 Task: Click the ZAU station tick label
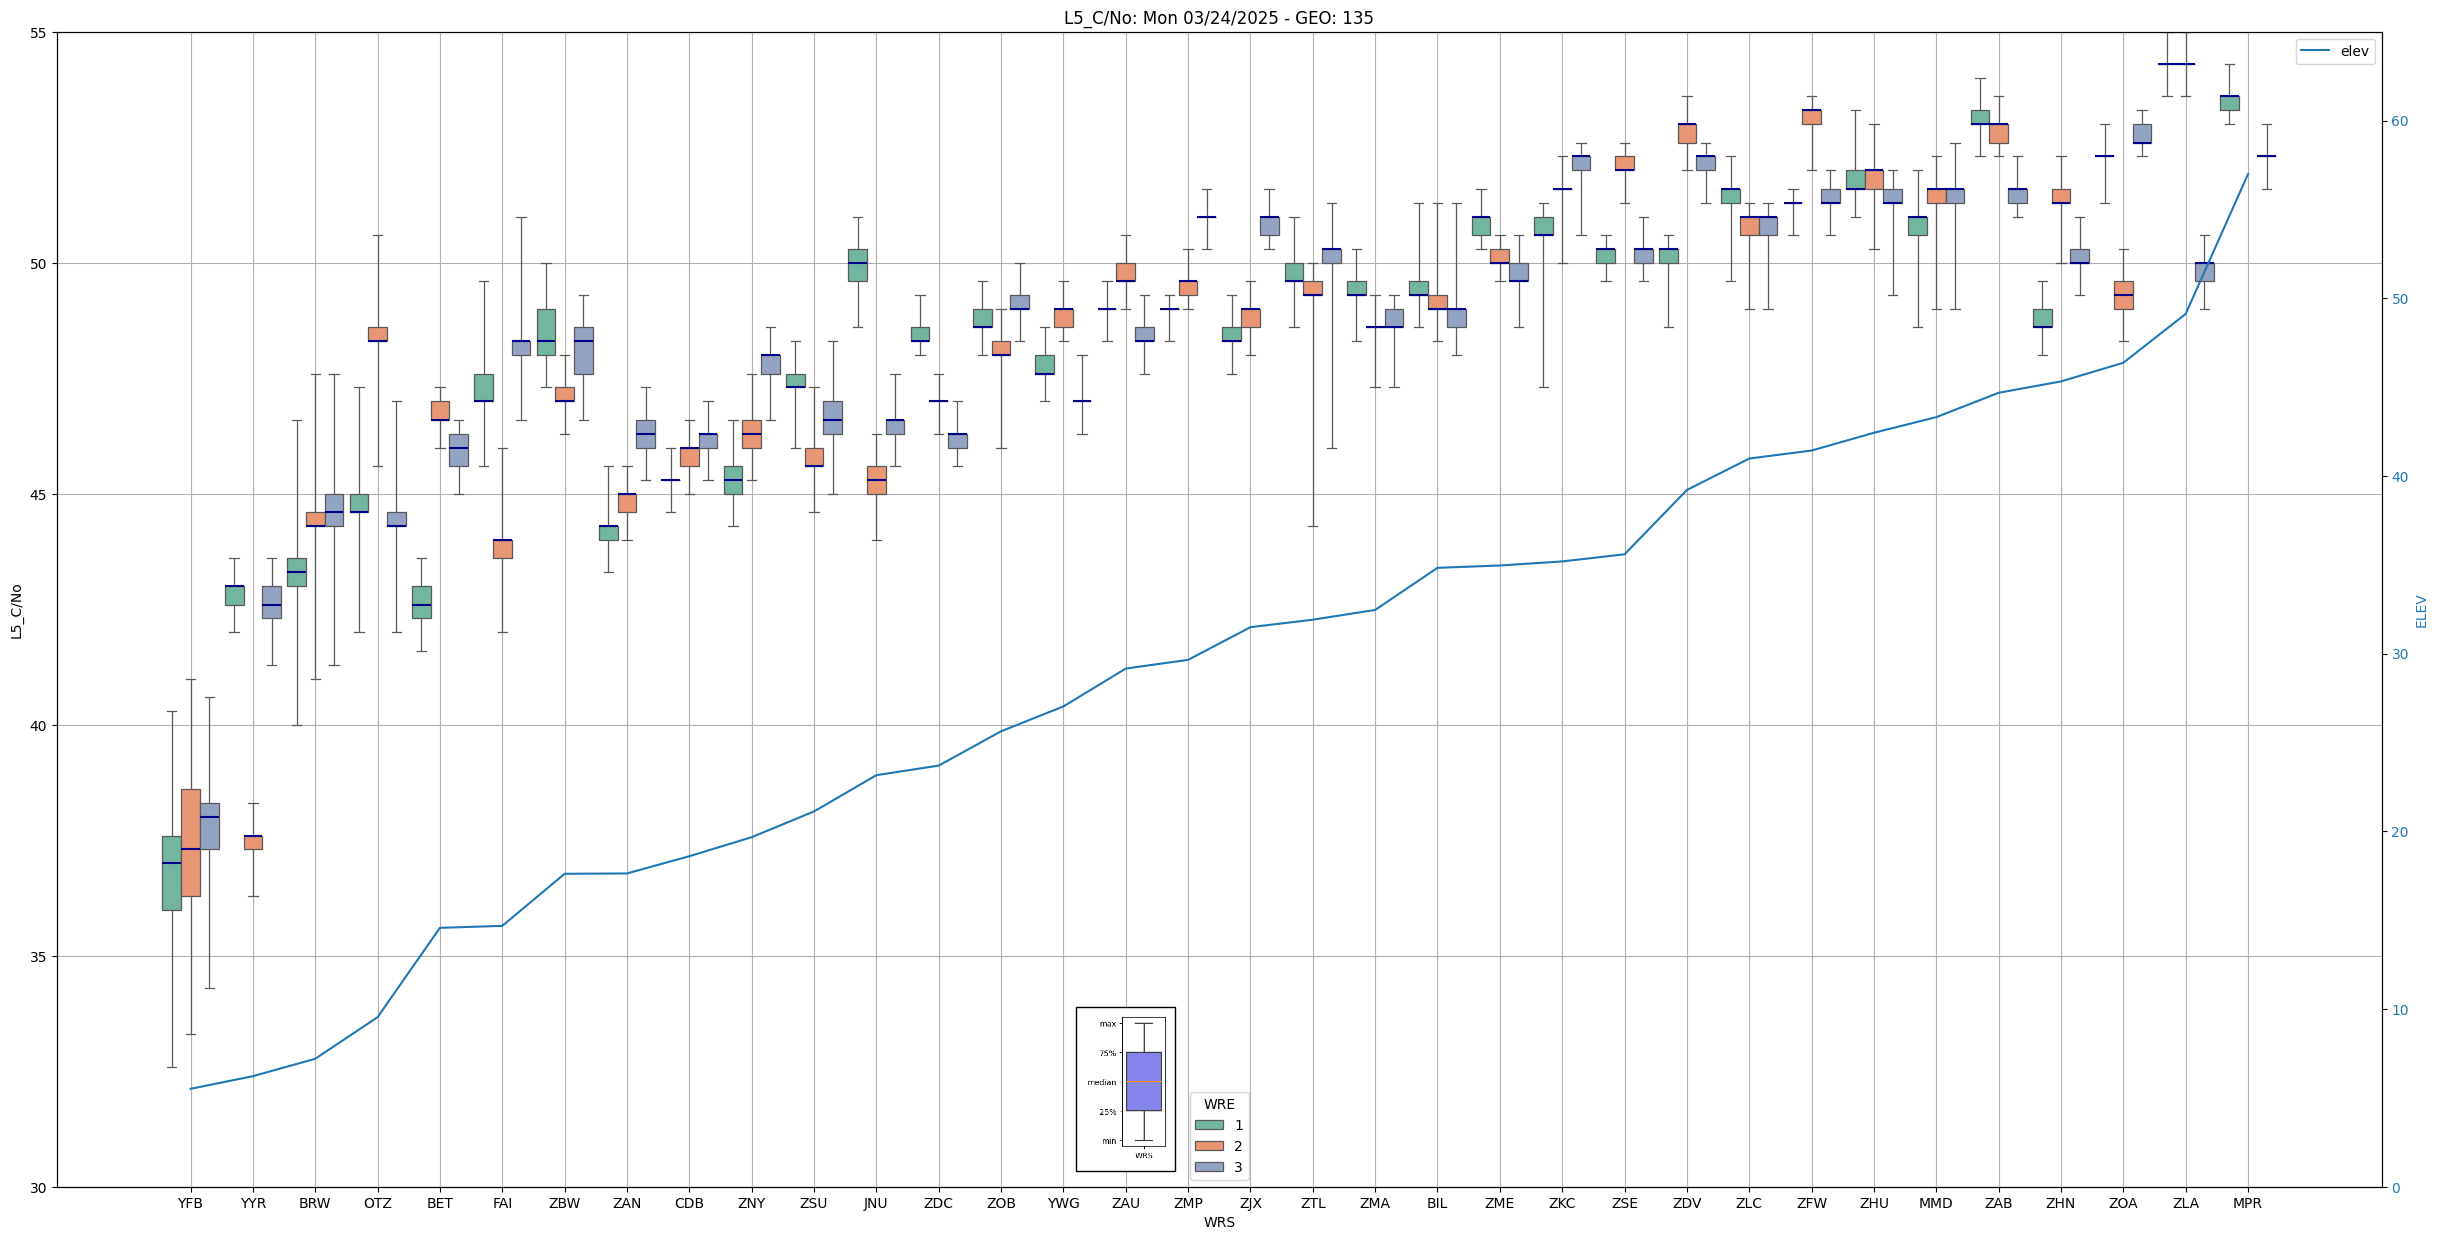(1125, 1203)
